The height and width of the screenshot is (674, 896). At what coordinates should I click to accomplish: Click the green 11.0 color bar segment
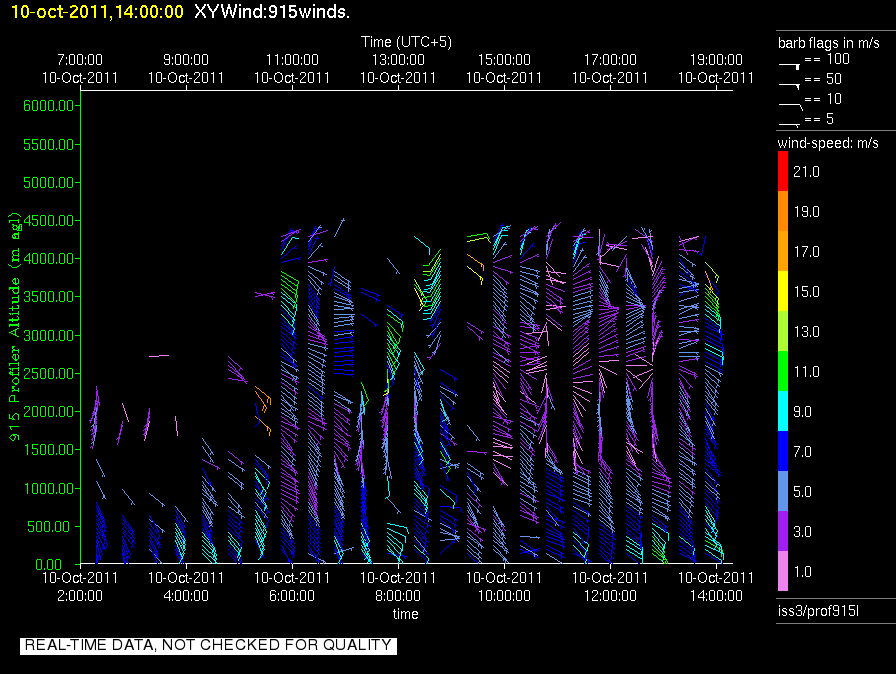783,371
